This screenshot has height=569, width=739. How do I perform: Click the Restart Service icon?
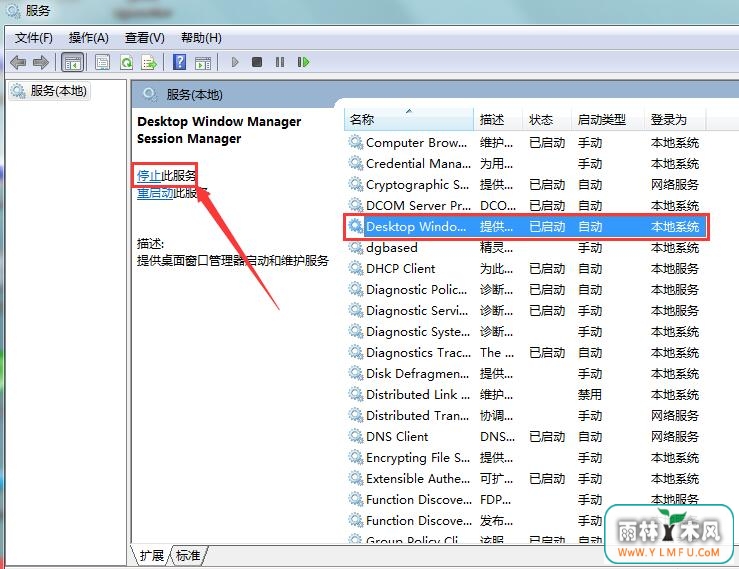coord(303,62)
